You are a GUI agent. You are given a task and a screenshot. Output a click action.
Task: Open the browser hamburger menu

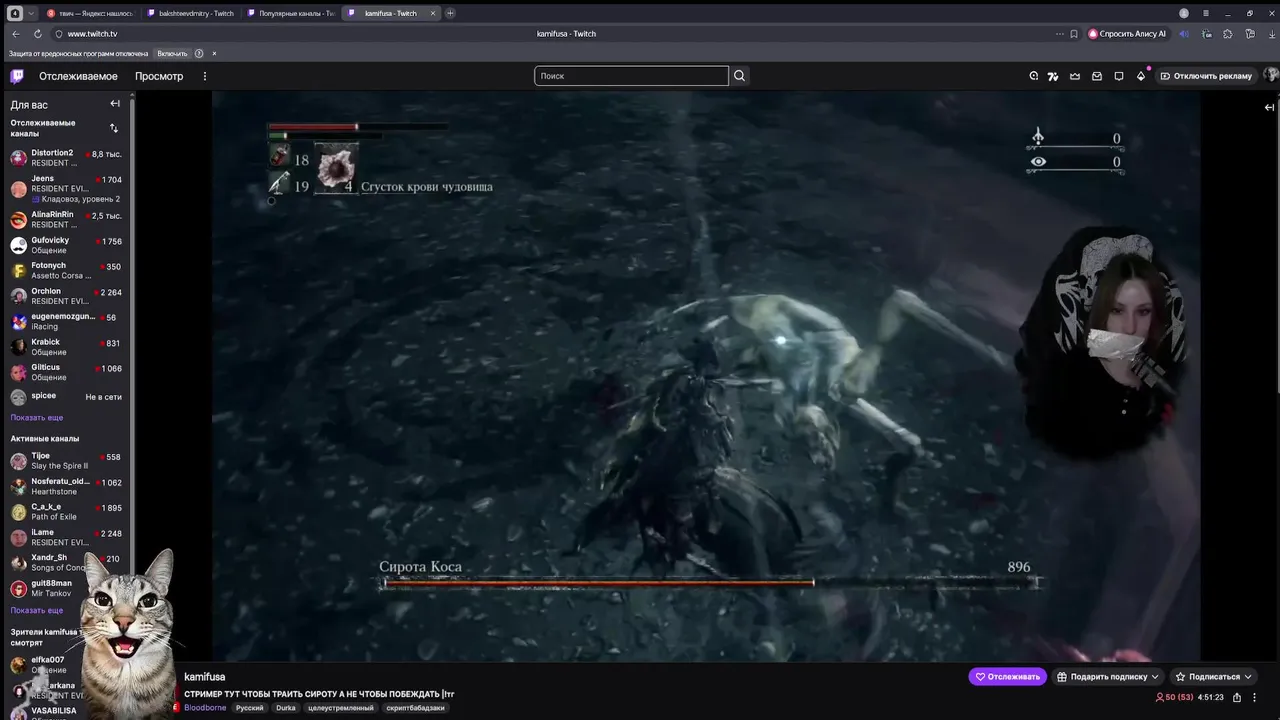click(x=1206, y=13)
